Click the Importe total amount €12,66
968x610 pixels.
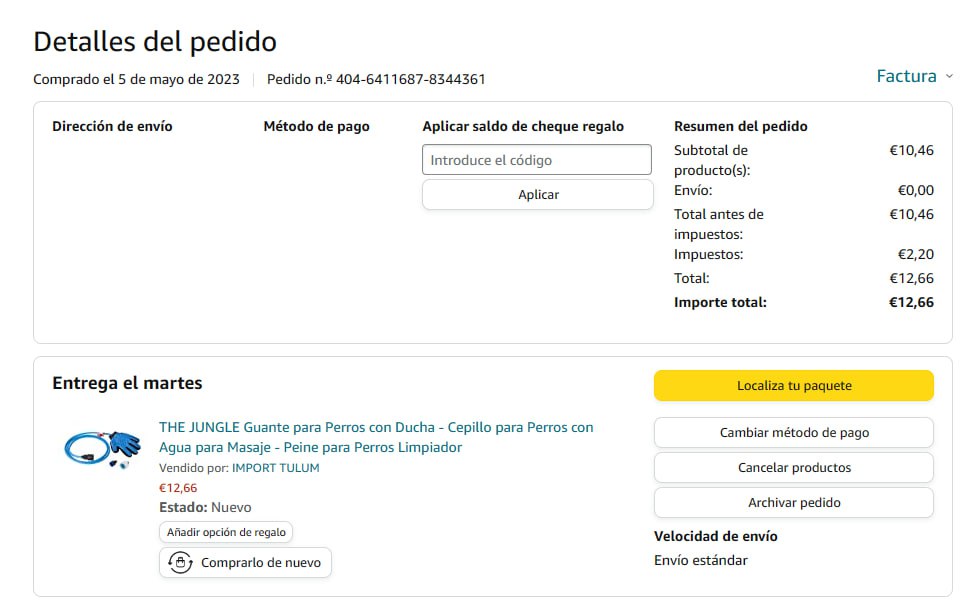911,302
